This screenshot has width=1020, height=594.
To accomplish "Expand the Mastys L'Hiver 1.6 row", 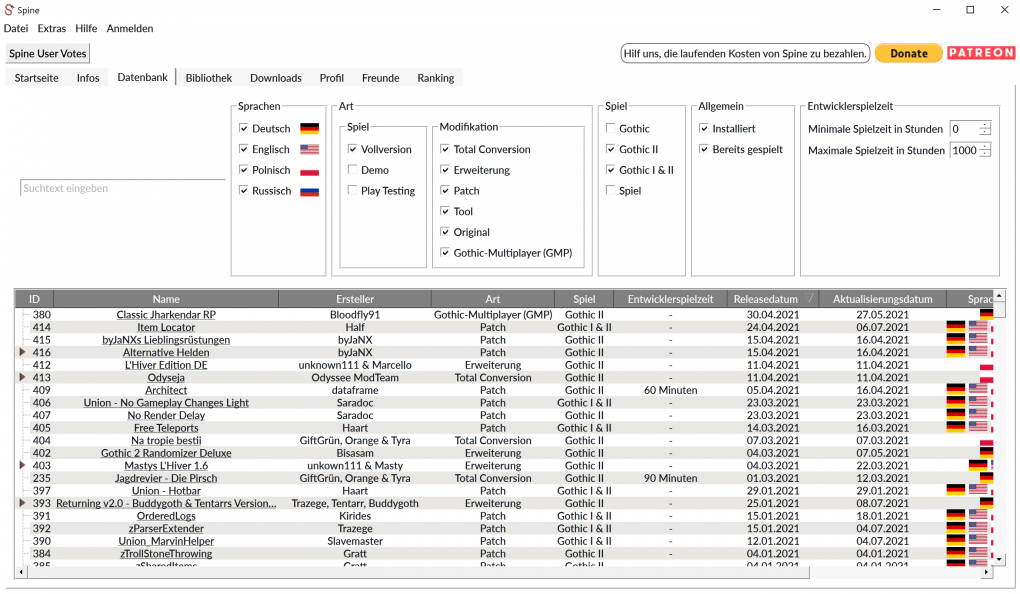I will [x=22, y=465].
